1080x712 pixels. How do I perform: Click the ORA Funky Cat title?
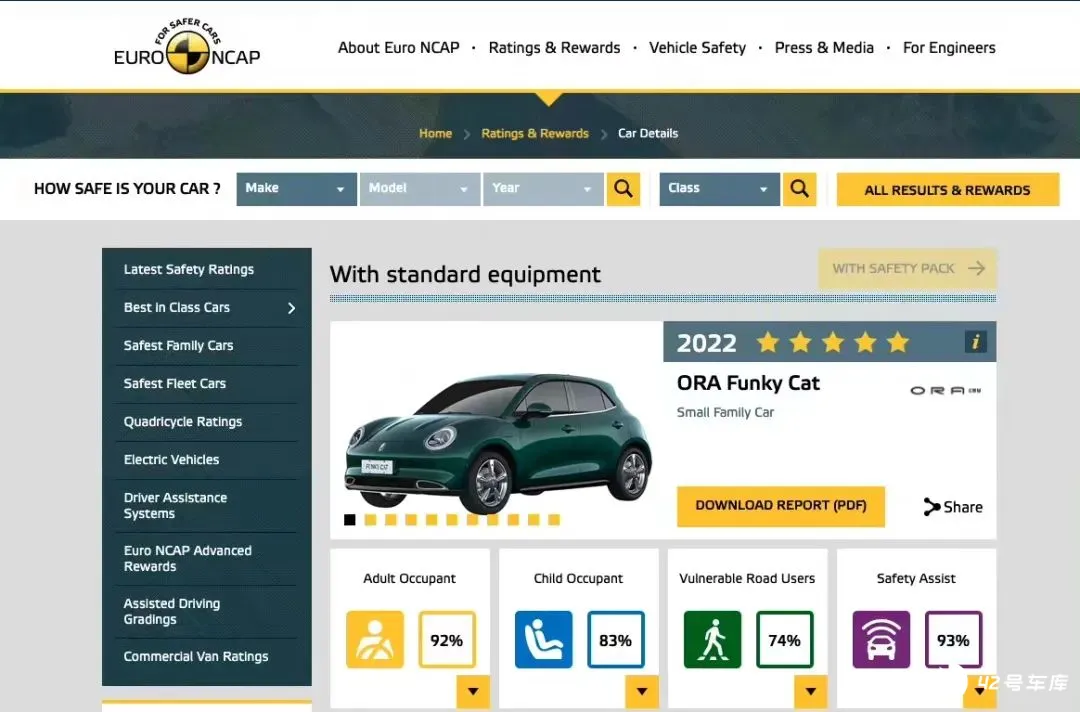pyautogui.click(x=748, y=383)
